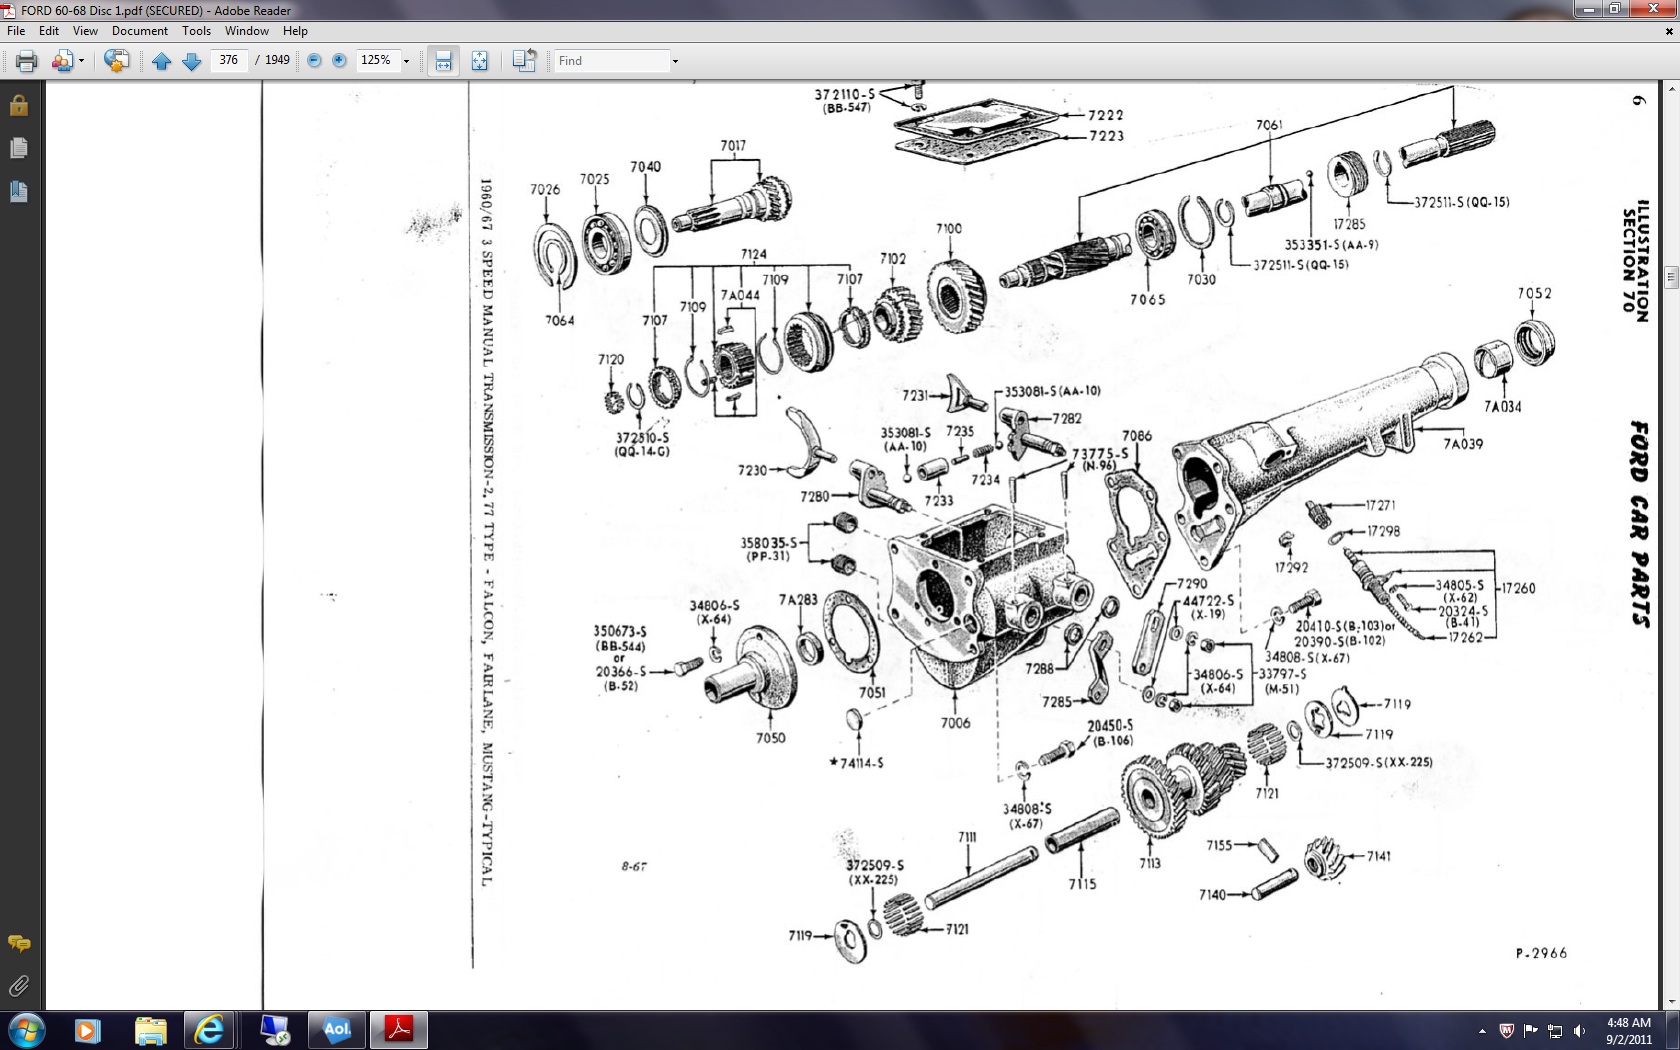Screen dimensions: 1680x1050
Task: Toggle scrolling fit-width page mode
Action: (443, 61)
